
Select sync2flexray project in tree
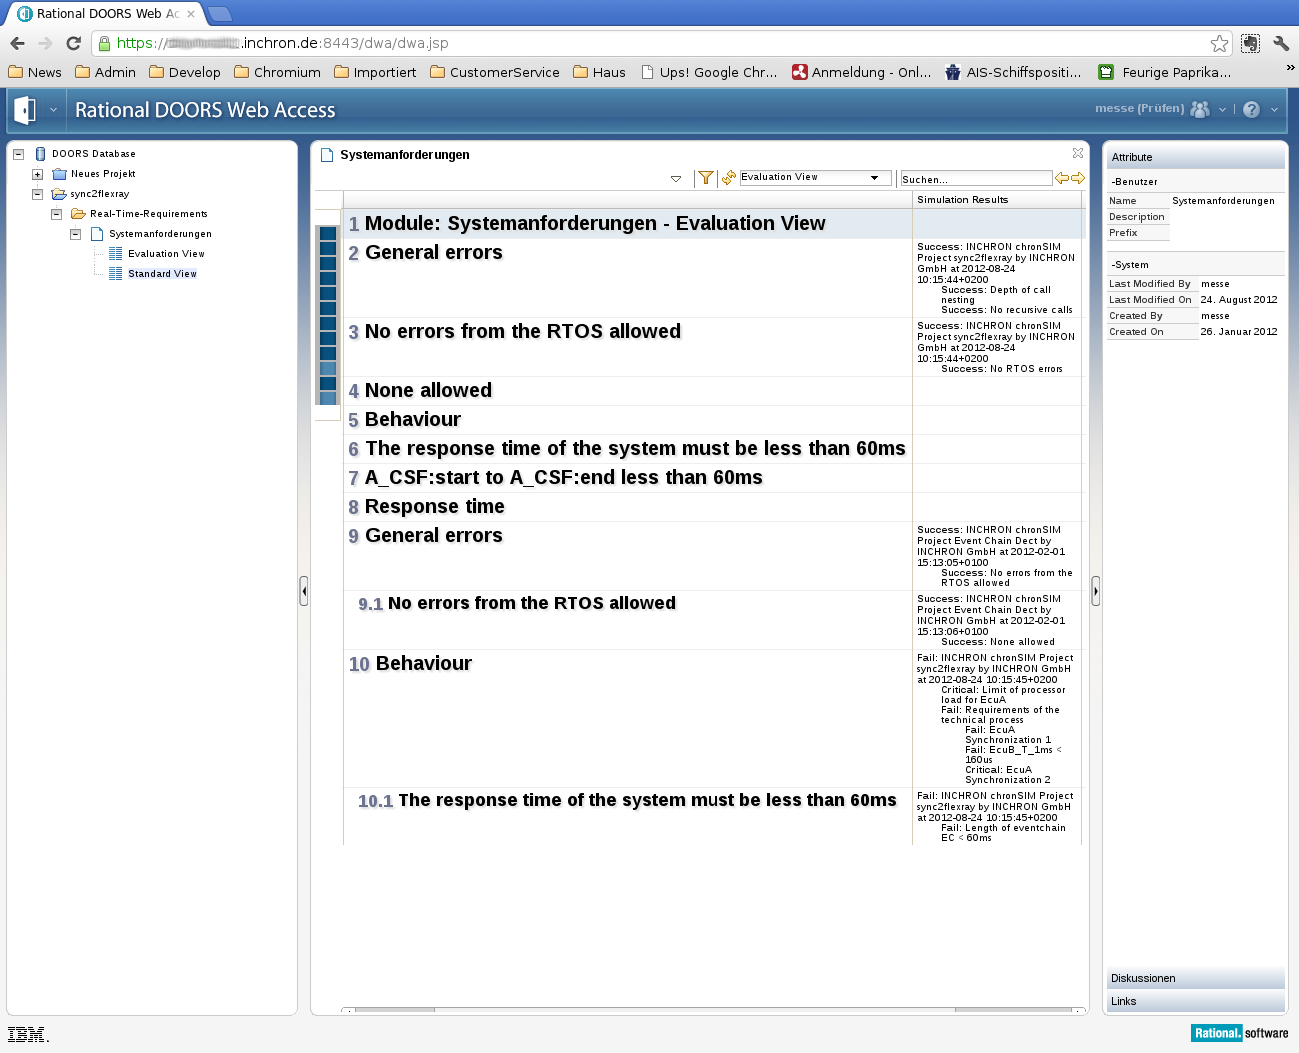tap(99, 194)
